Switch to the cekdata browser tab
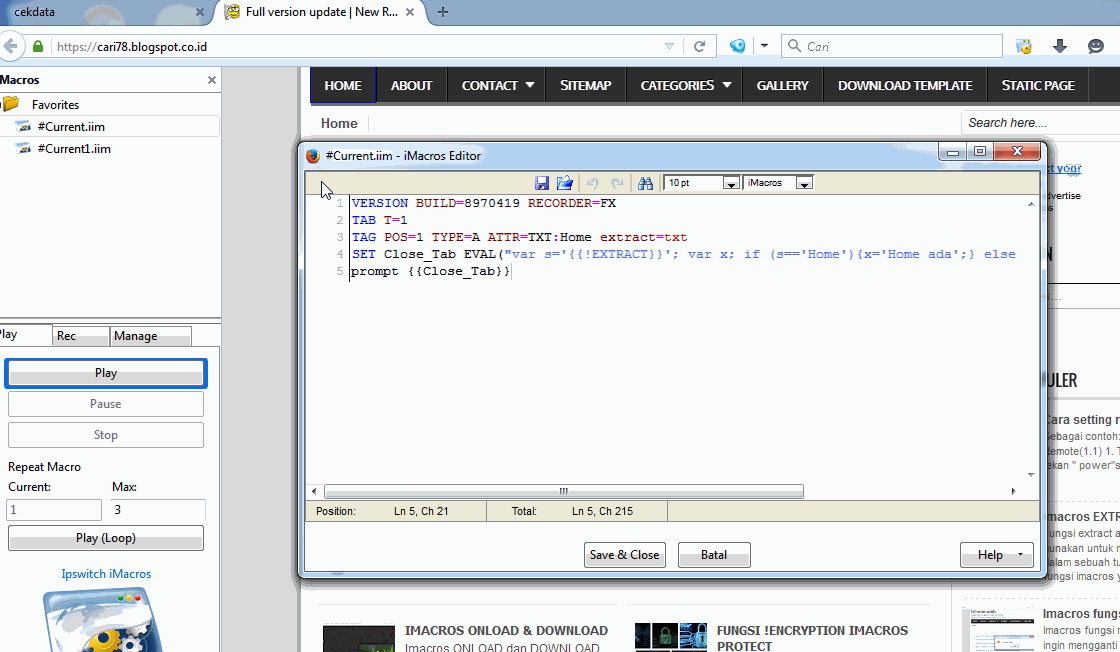The height and width of the screenshot is (652, 1120). pyautogui.click(x=100, y=12)
